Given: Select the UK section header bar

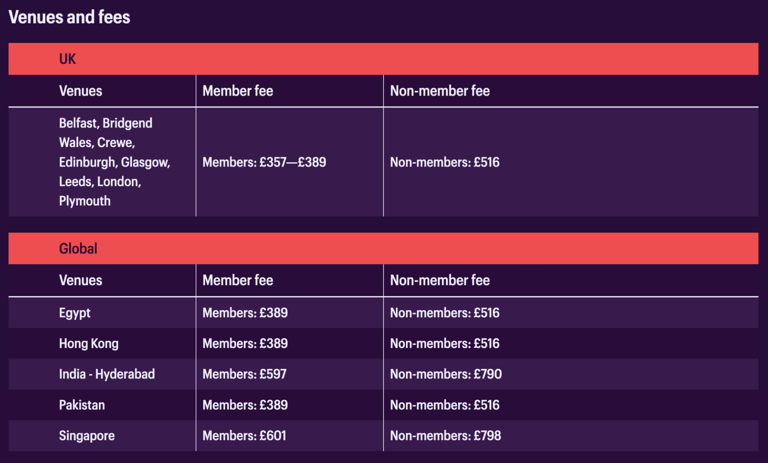Looking at the screenshot, I should click(383, 59).
